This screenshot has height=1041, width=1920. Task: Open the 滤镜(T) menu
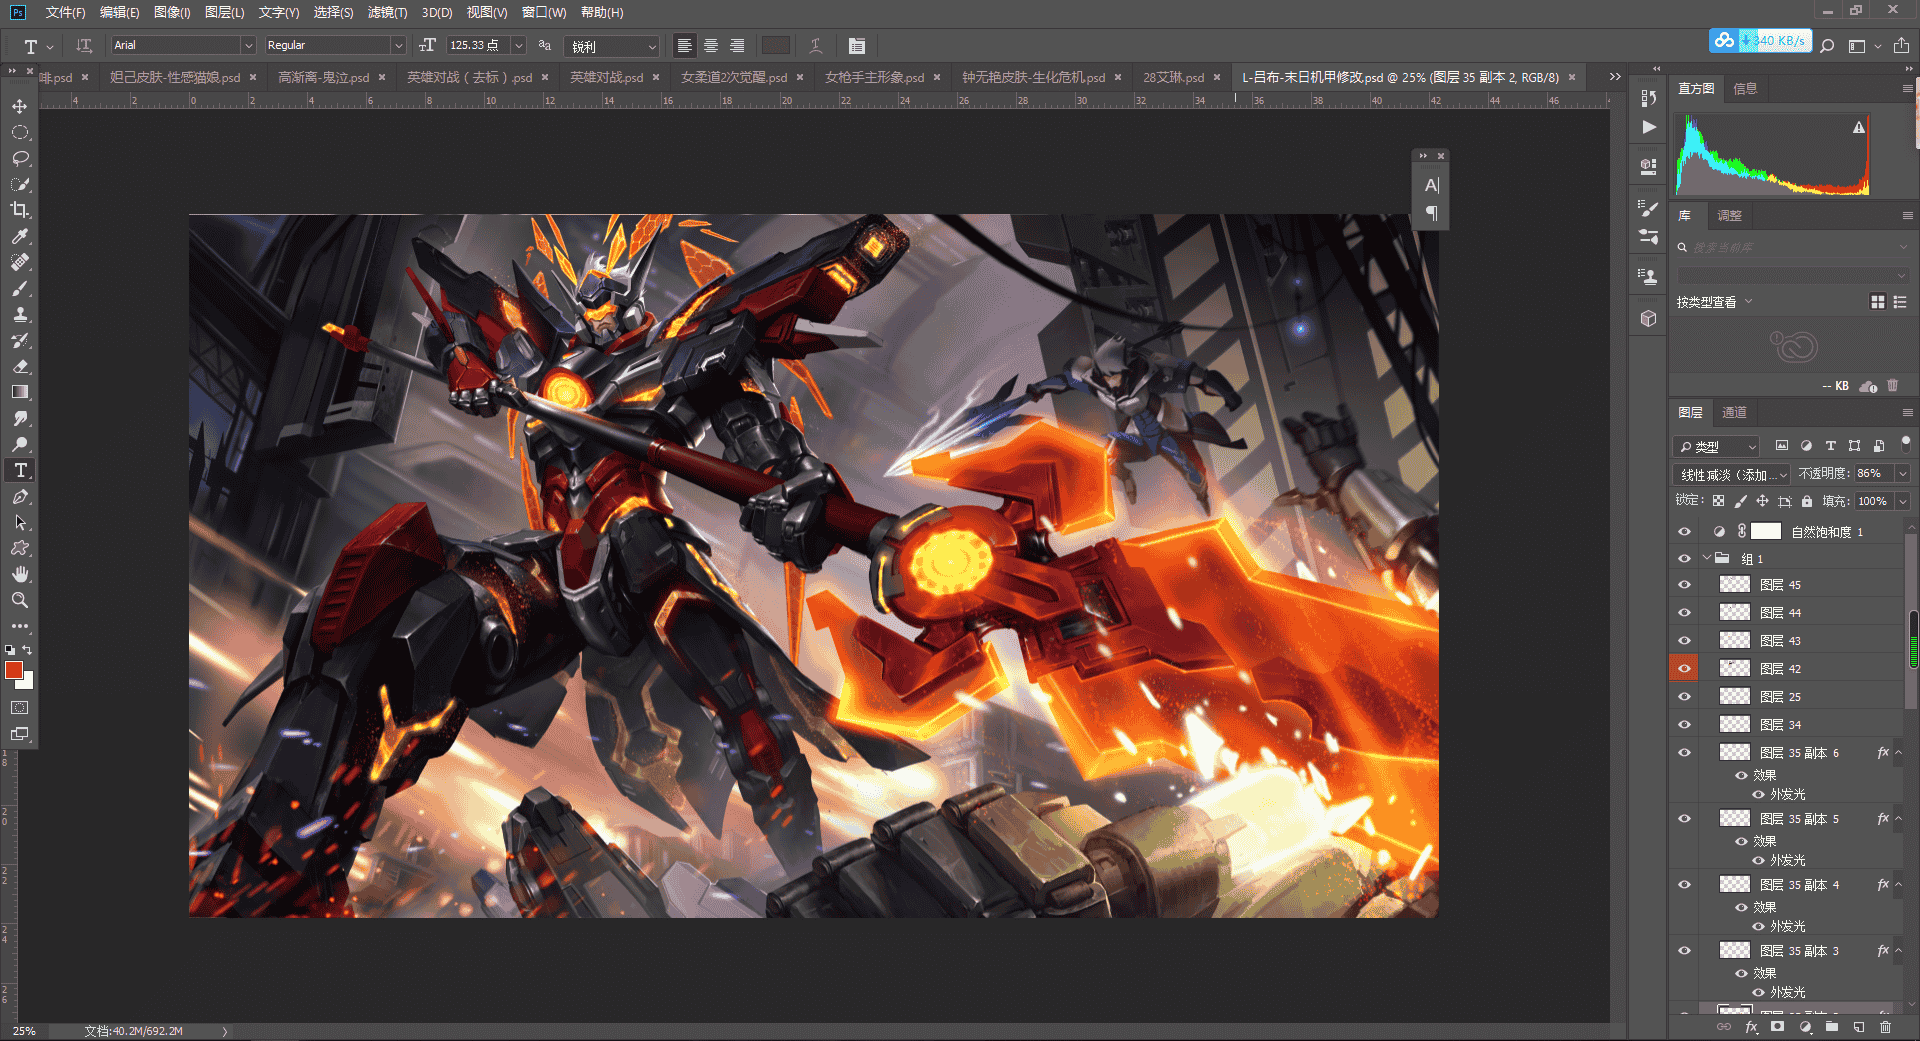click(x=387, y=12)
